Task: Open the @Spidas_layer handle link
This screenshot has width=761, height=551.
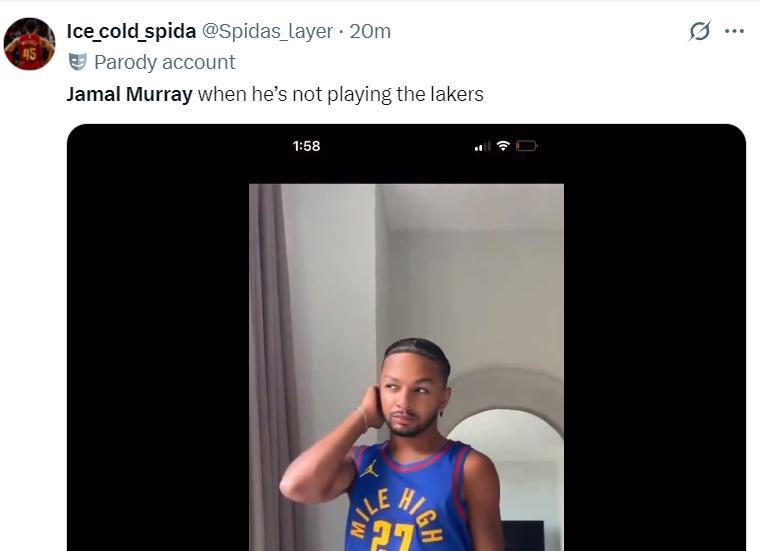Action: (x=267, y=31)
